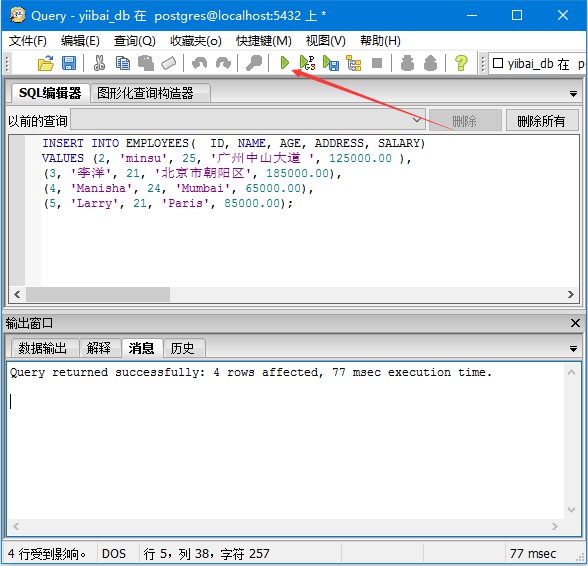Switch to the 图形化查询构造器 tab
The image size is (588, 566).
click(146, 93)
